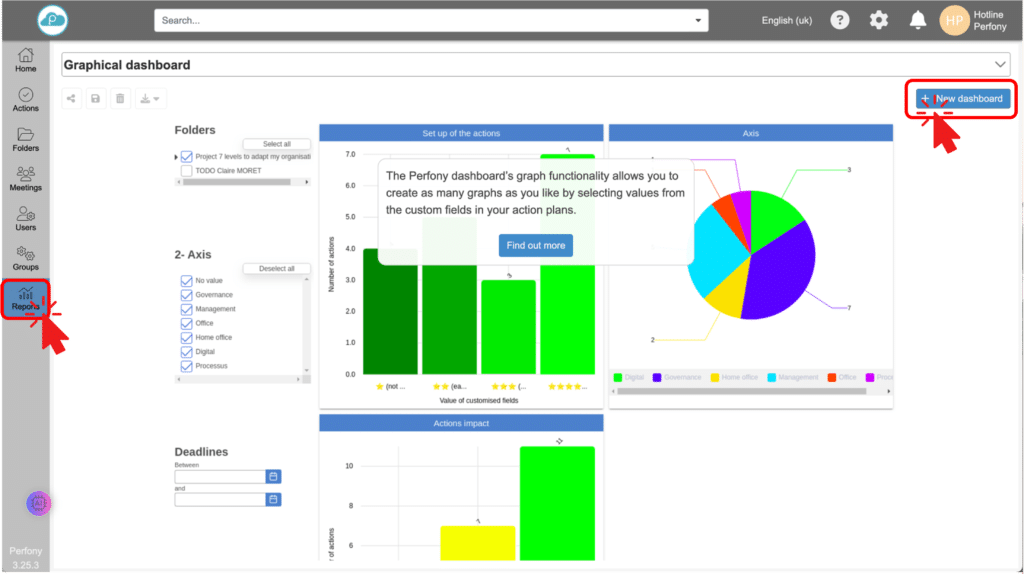Image resolution: width=1024 pixels, height=574 pixels.
Task: Open the Actions page in sidebar
Action: 25,99
